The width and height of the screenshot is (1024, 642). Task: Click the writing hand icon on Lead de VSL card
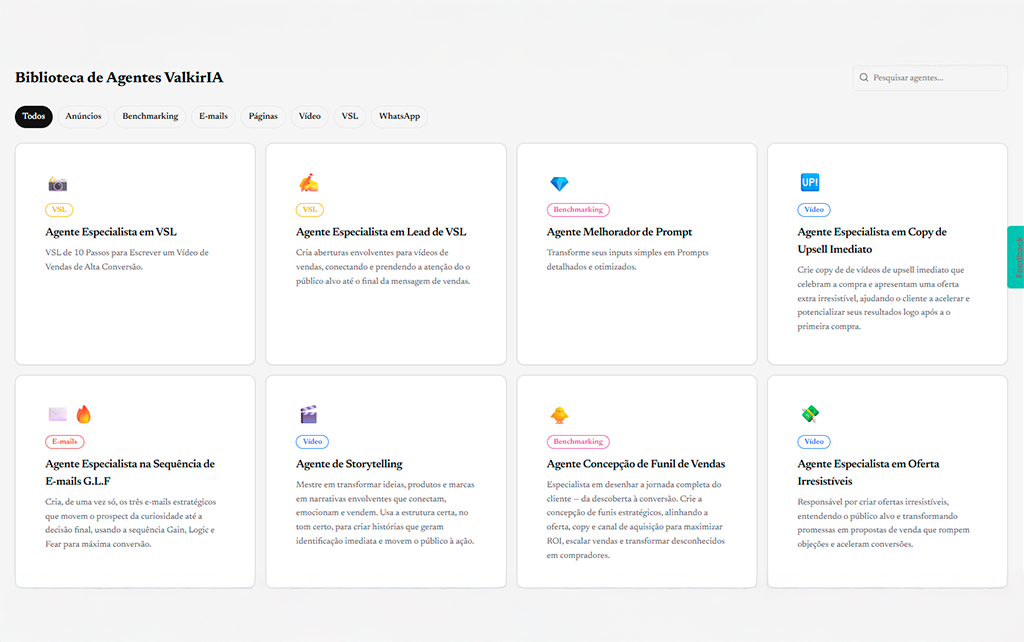(x=308, y=183)
